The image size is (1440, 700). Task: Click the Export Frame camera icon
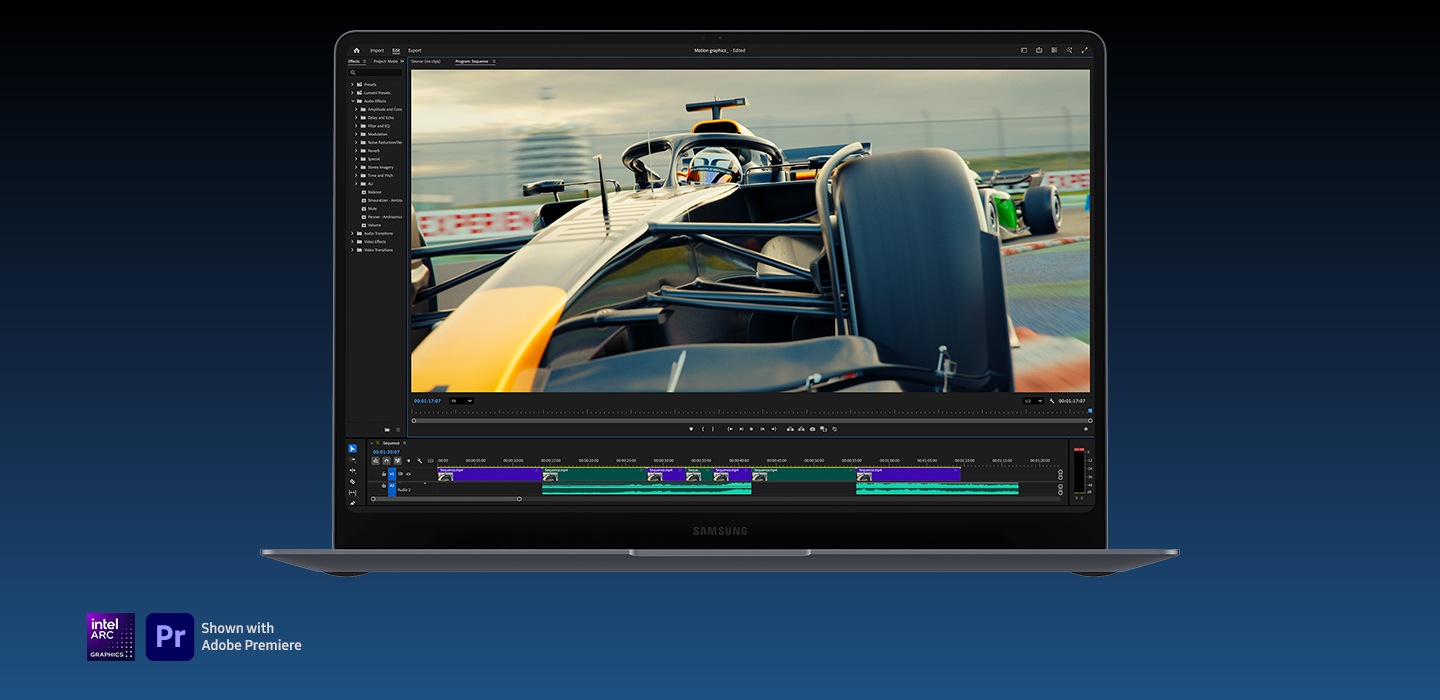[x=812, y=429]
